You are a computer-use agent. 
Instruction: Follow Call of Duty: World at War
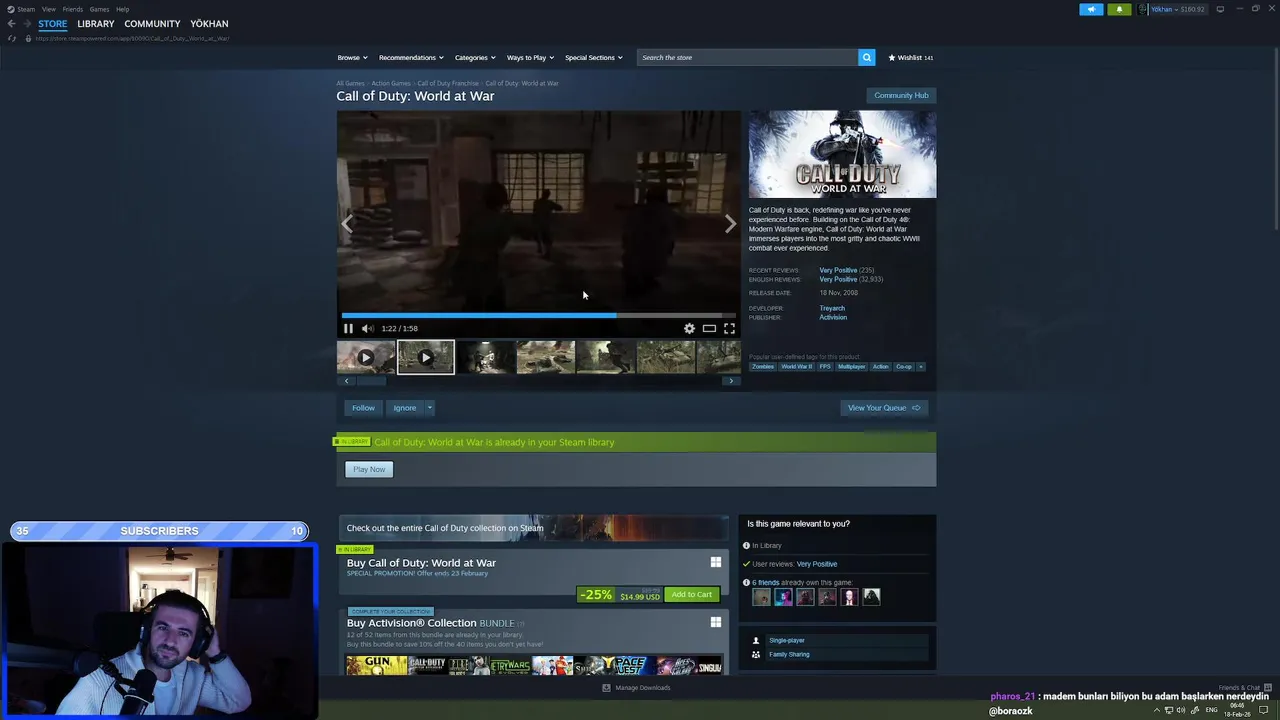(x=363, y=407)
